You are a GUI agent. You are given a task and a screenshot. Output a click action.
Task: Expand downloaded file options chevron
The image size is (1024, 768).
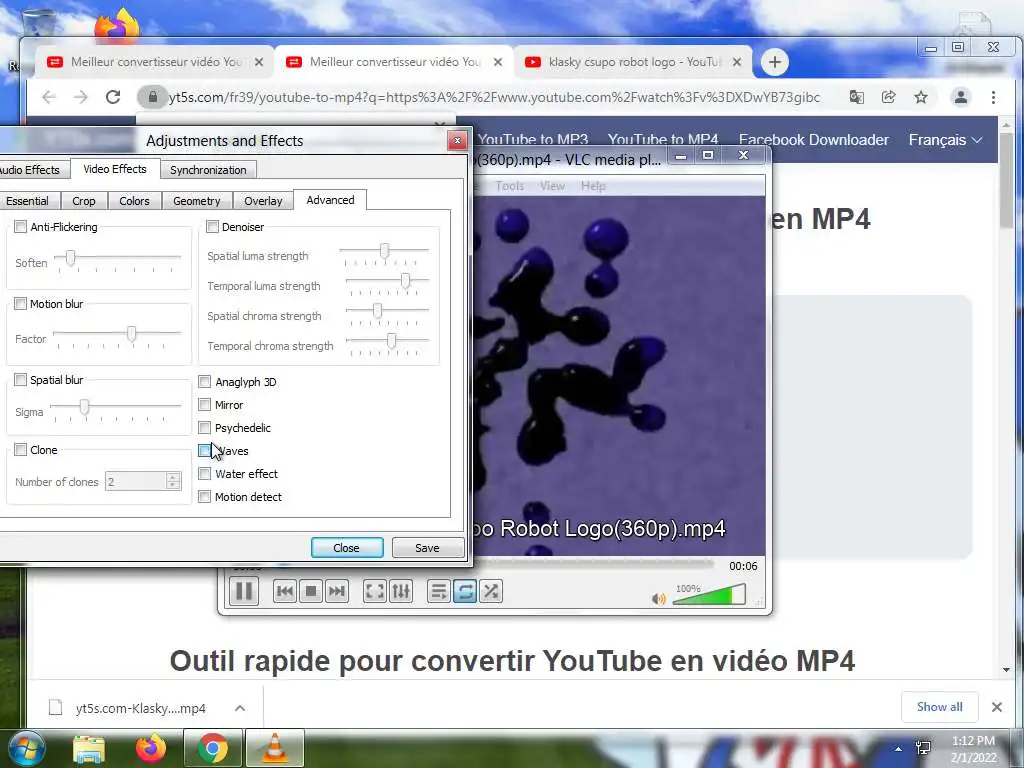coord(240,708)
